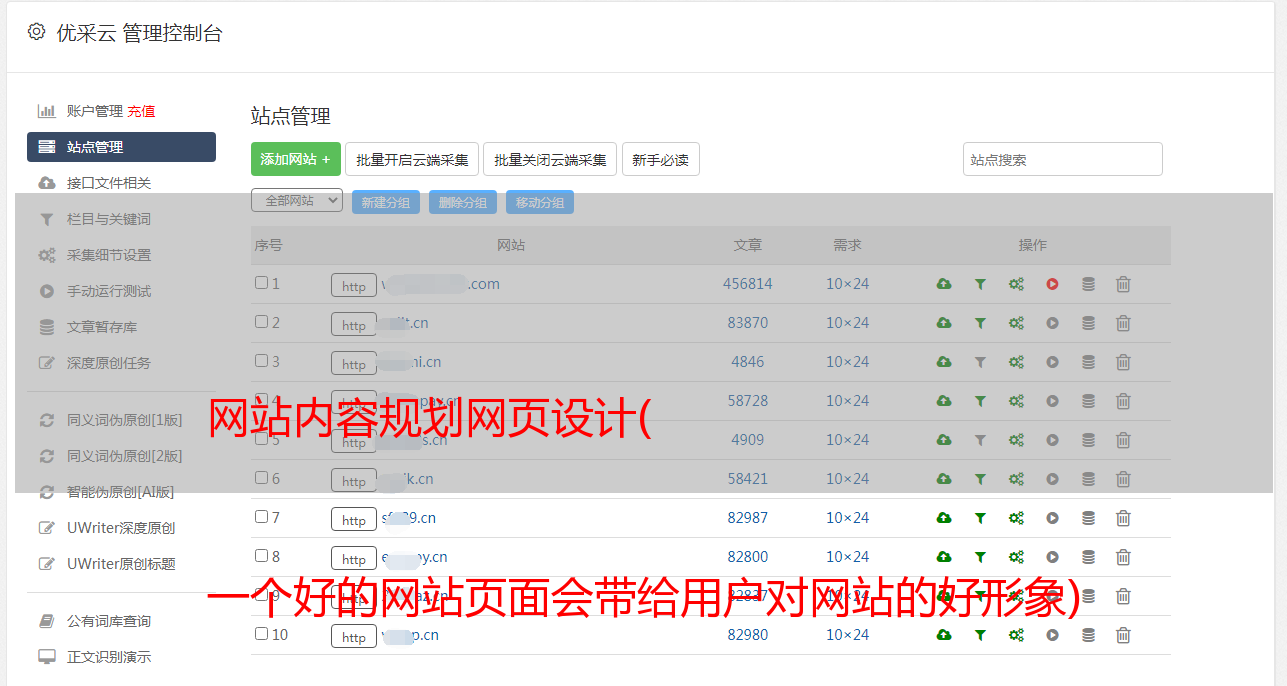Click the gear icon beside 优采云 管理控制台

(37, 32)
